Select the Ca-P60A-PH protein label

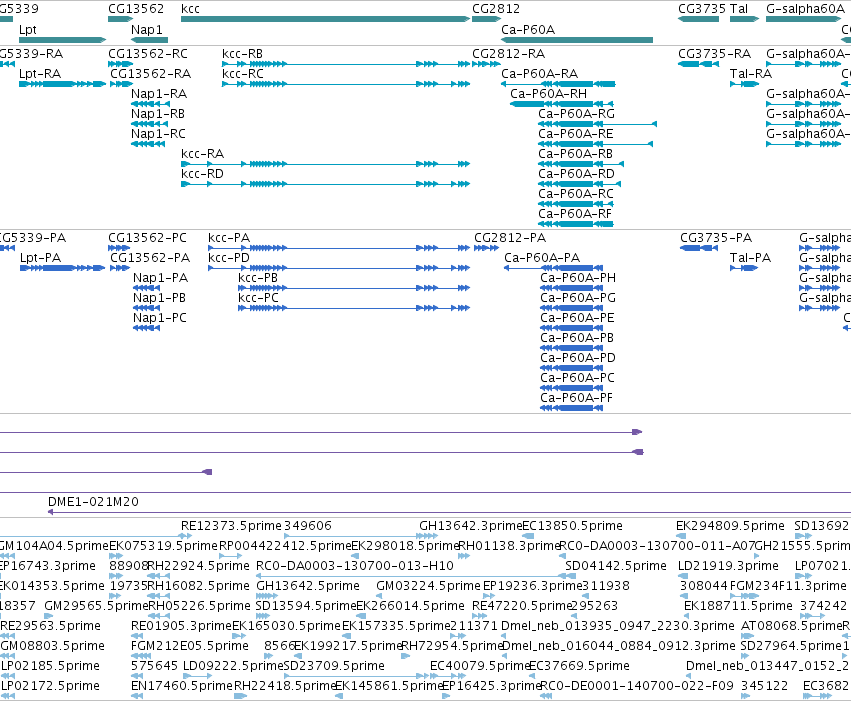[578, 278]
